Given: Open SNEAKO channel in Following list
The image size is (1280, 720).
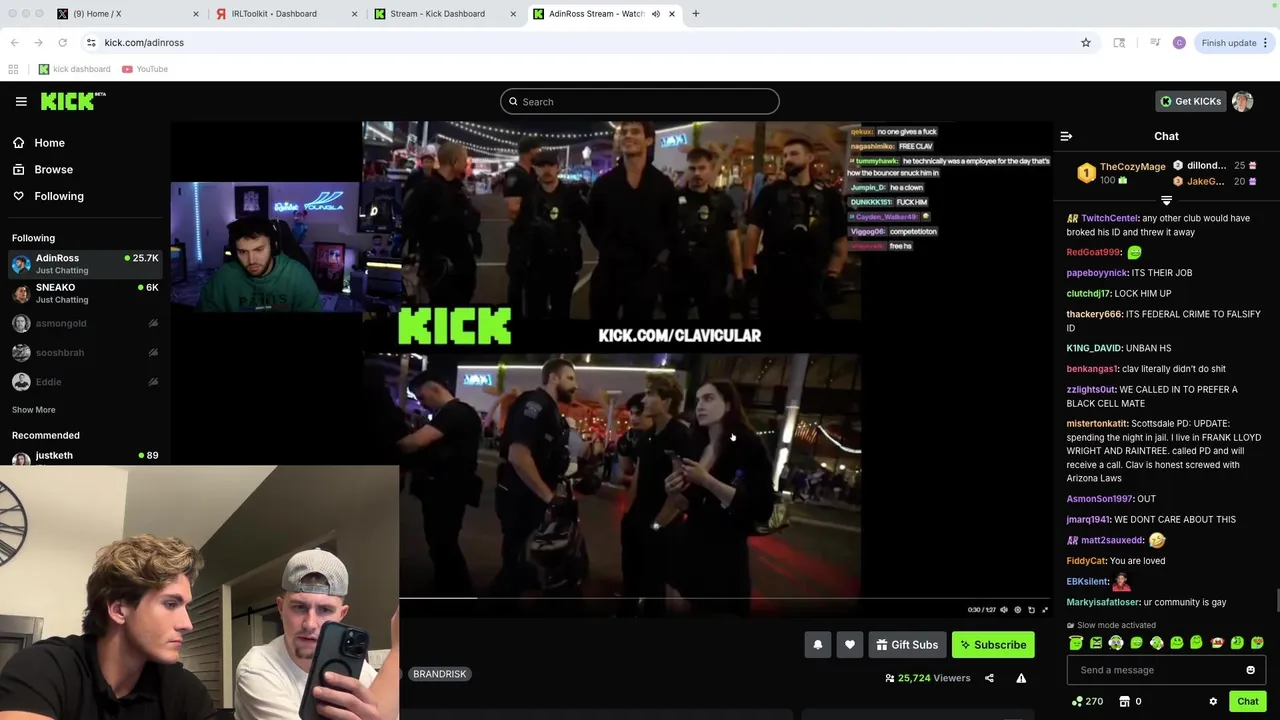Looking at the screenshot, I should coord(85,293).
